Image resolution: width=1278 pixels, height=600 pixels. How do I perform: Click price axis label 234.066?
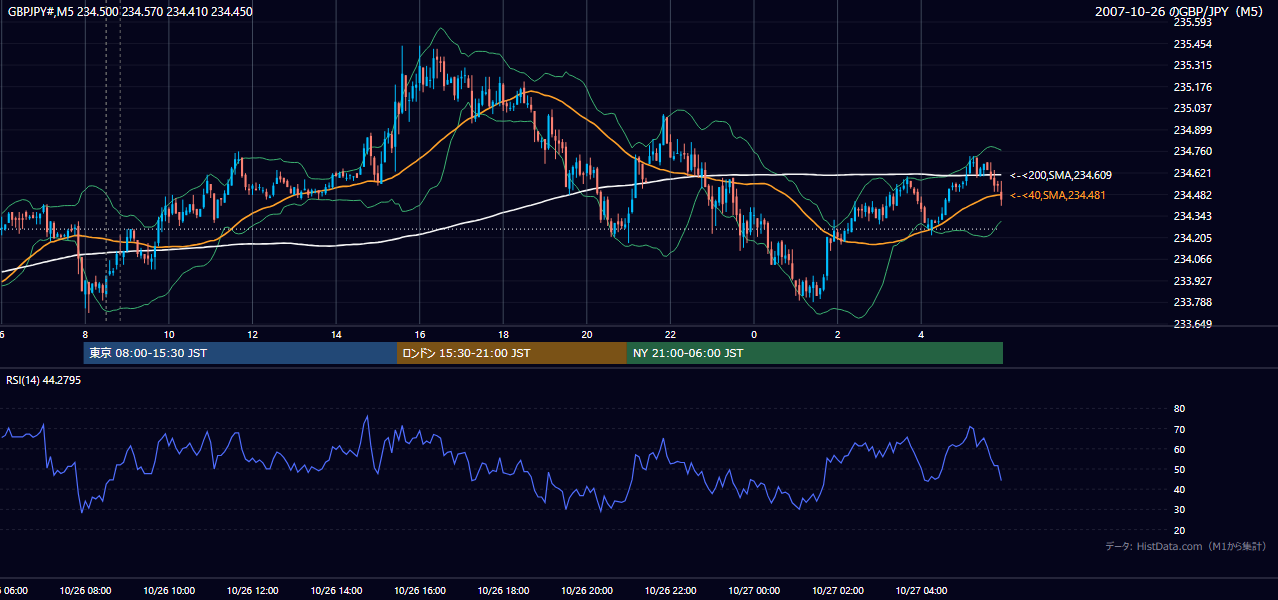[1193, 259]
